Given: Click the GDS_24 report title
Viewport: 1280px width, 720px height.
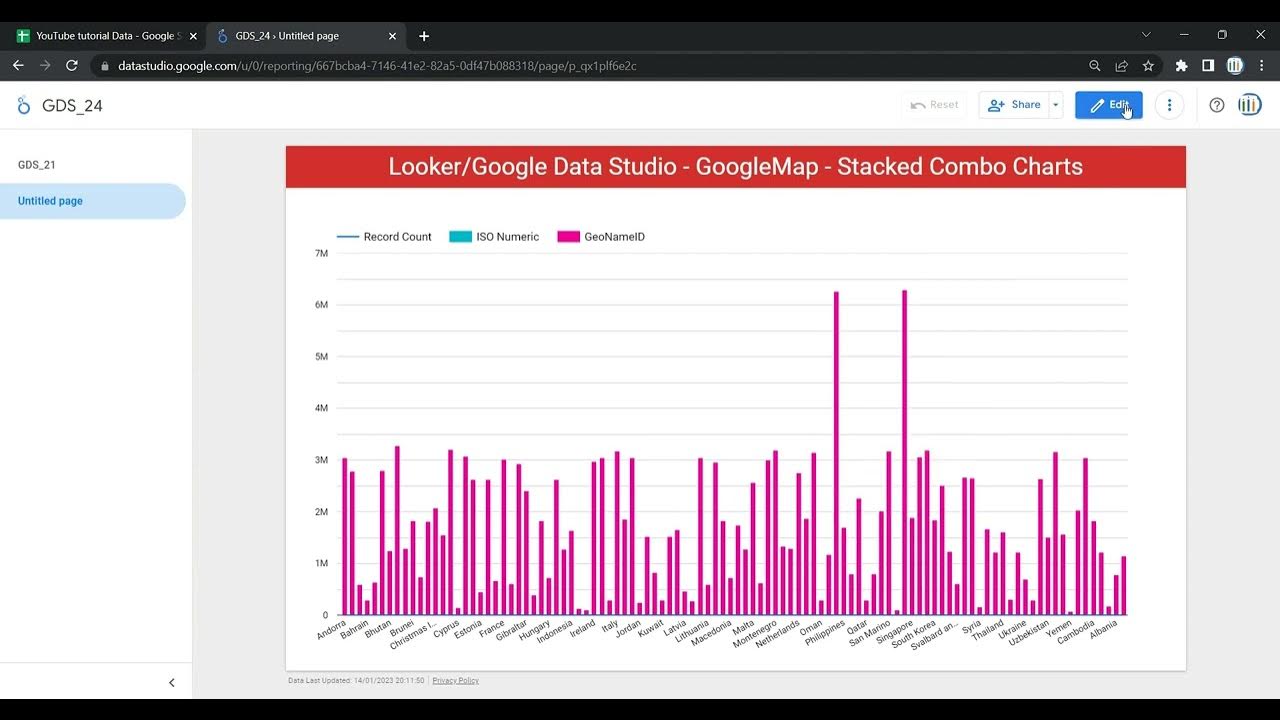Looking at the screenshot, I should (72, 106).
